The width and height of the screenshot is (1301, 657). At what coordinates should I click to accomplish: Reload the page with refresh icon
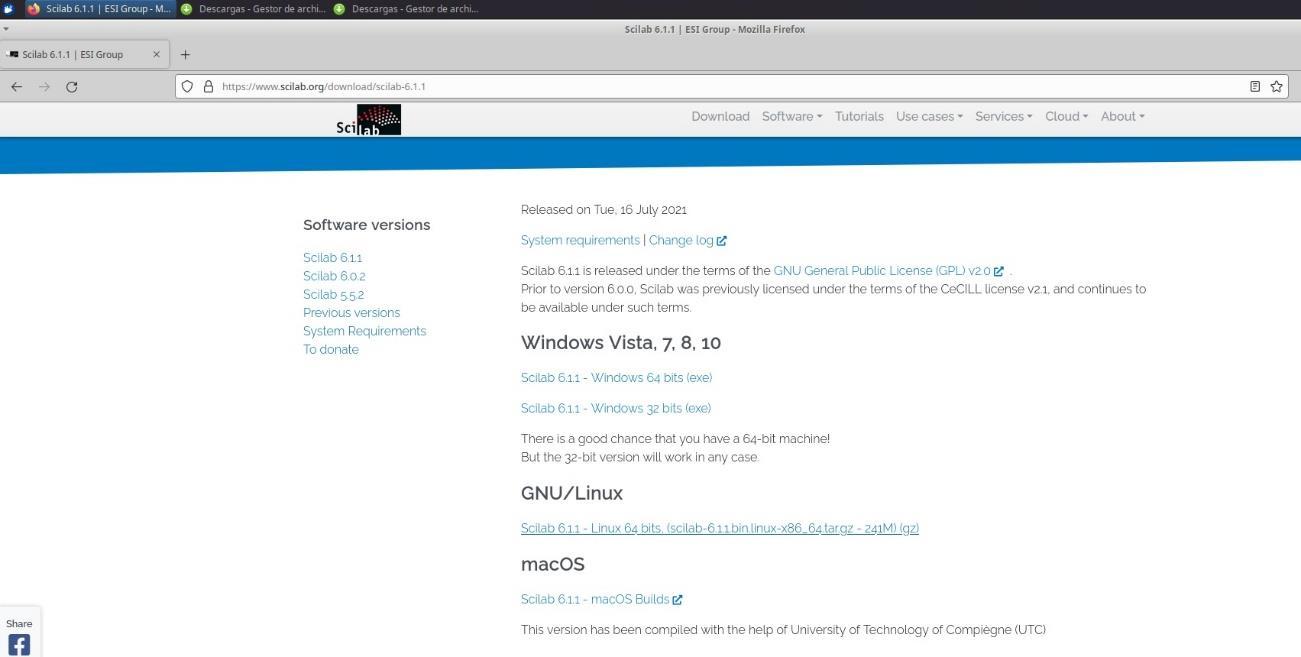coord(71,87)
